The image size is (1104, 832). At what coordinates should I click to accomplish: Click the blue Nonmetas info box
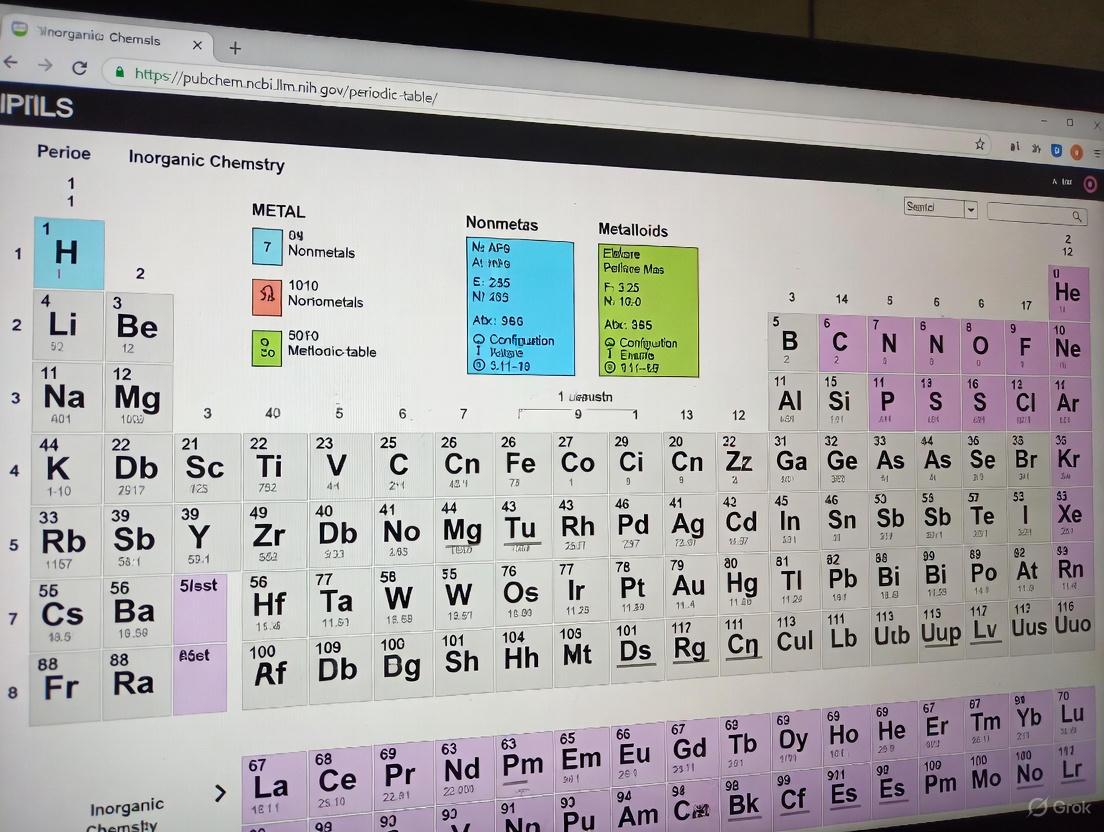pos(520,307)
